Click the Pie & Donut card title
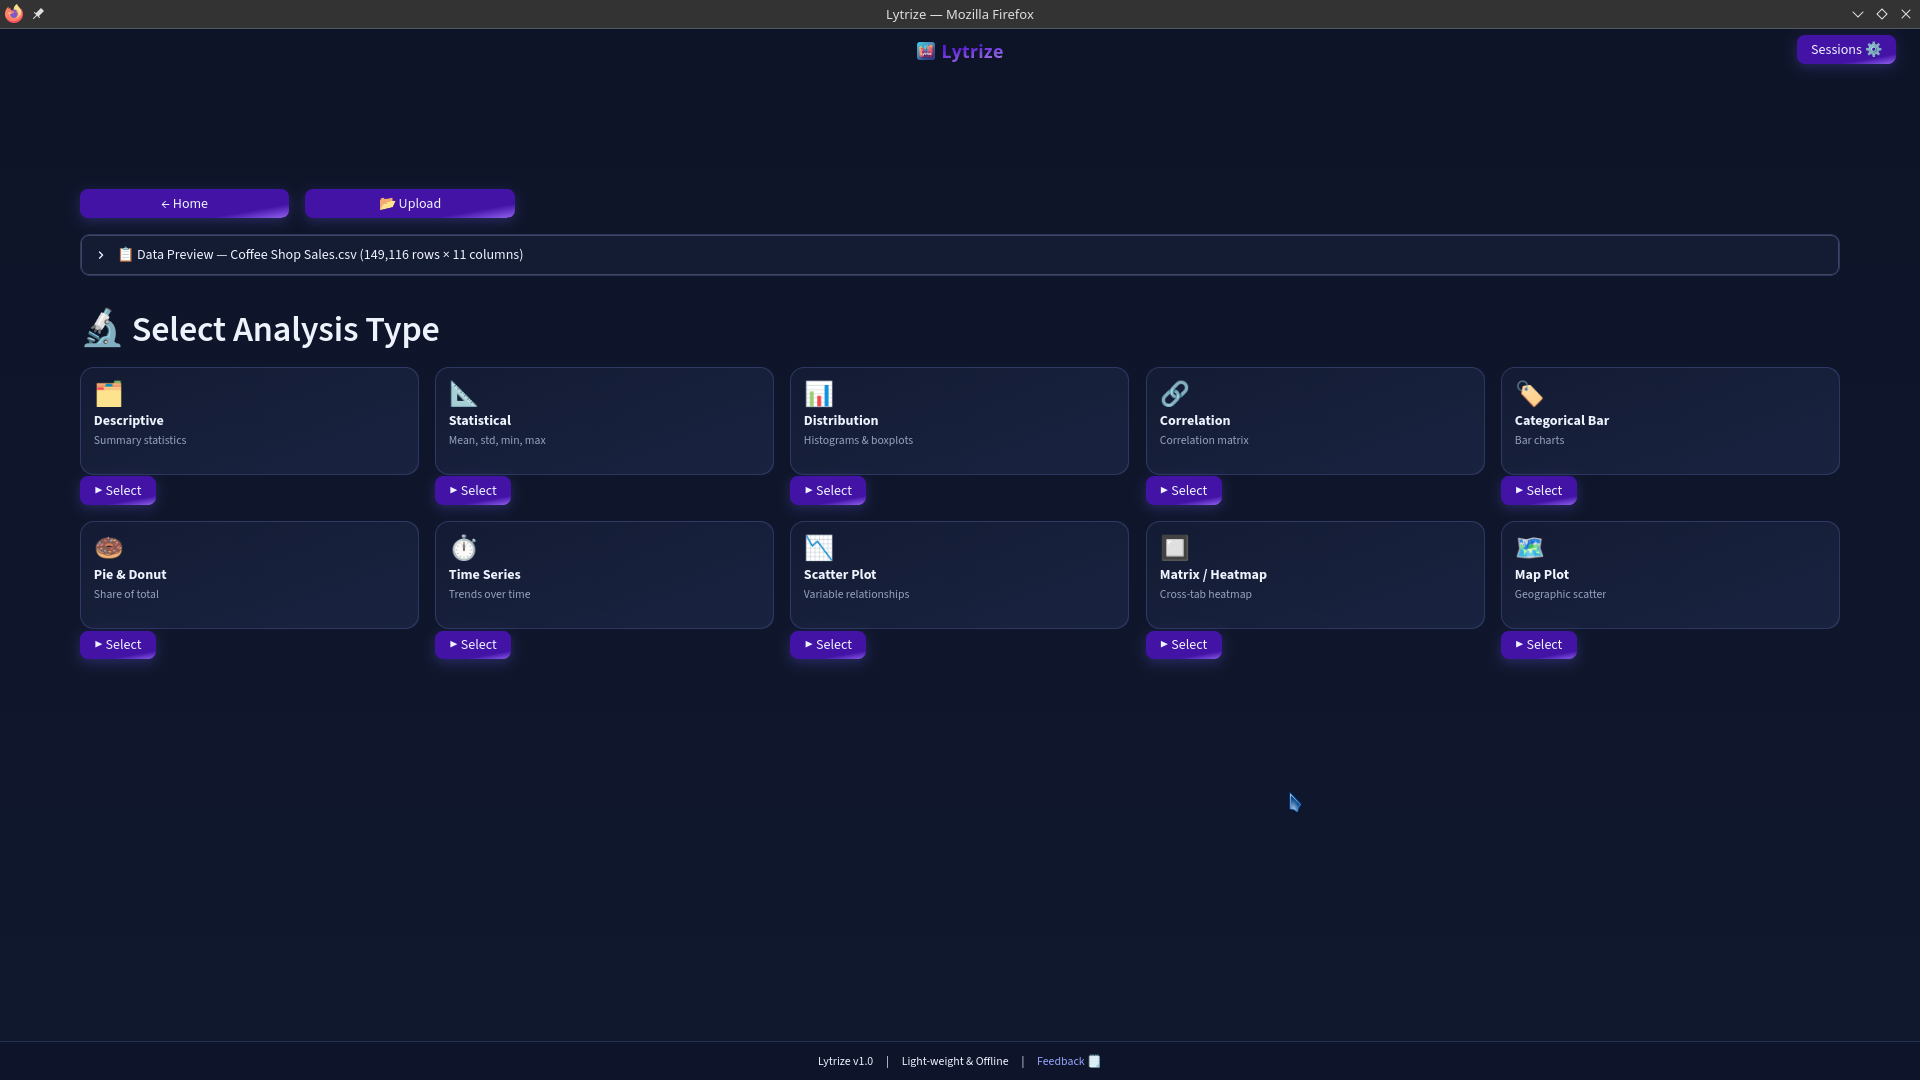Screen dimensions: 1920x1080 click(130, 574)
